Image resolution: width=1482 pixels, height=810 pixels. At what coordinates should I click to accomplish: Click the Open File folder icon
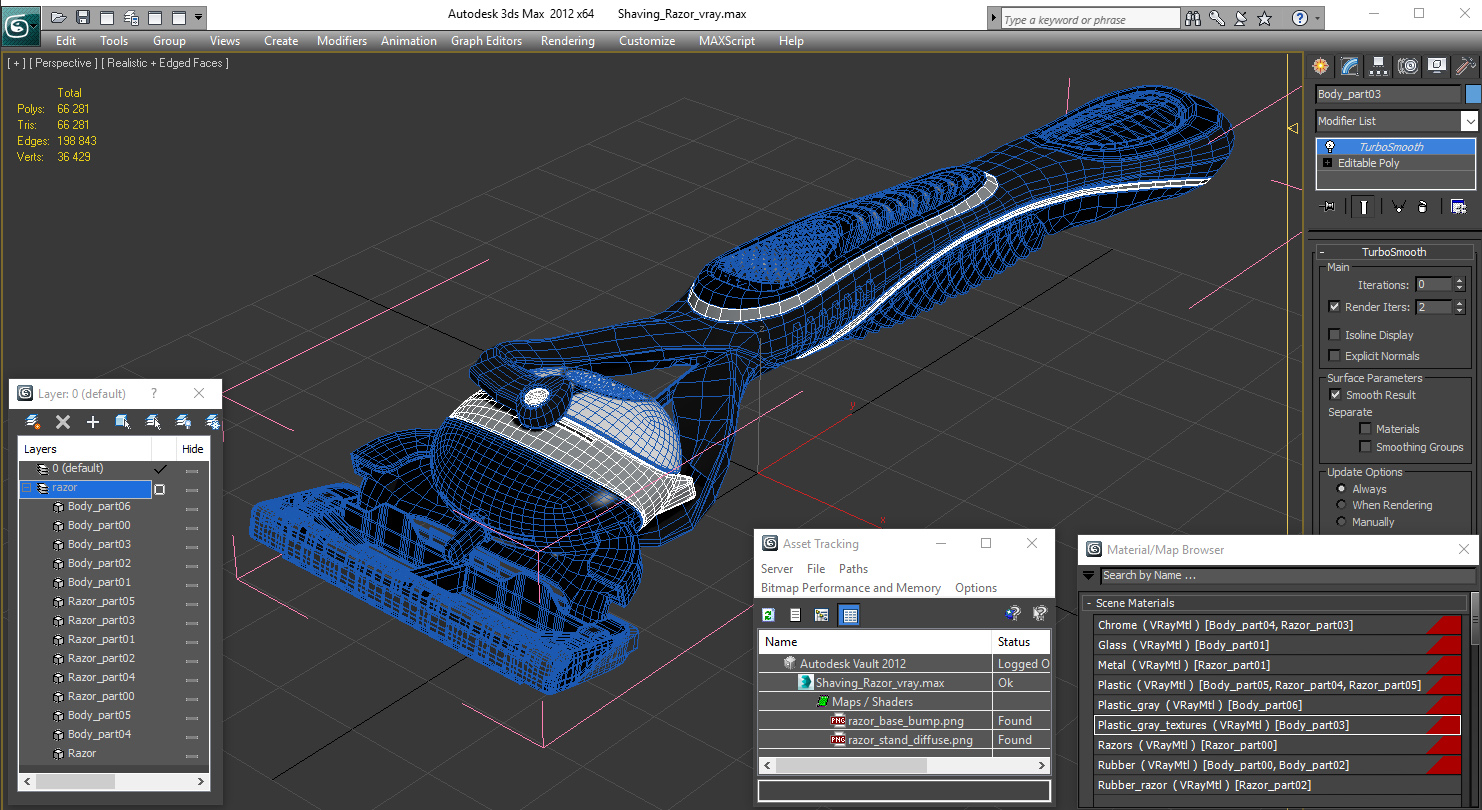59,17
